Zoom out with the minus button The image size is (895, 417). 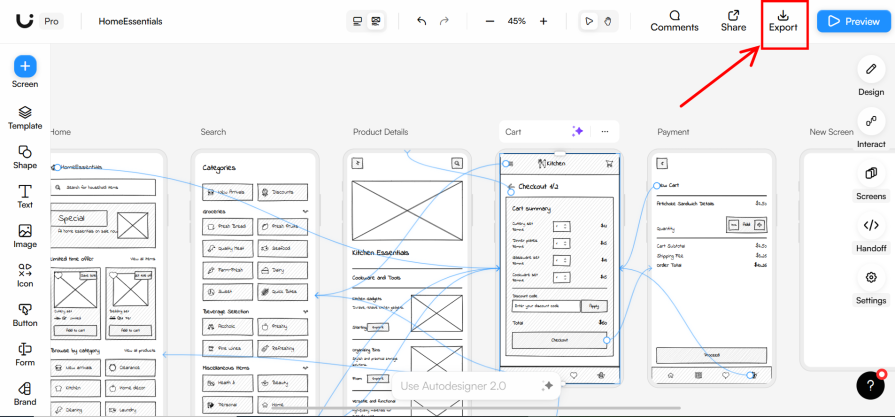(x=490, y=21)
